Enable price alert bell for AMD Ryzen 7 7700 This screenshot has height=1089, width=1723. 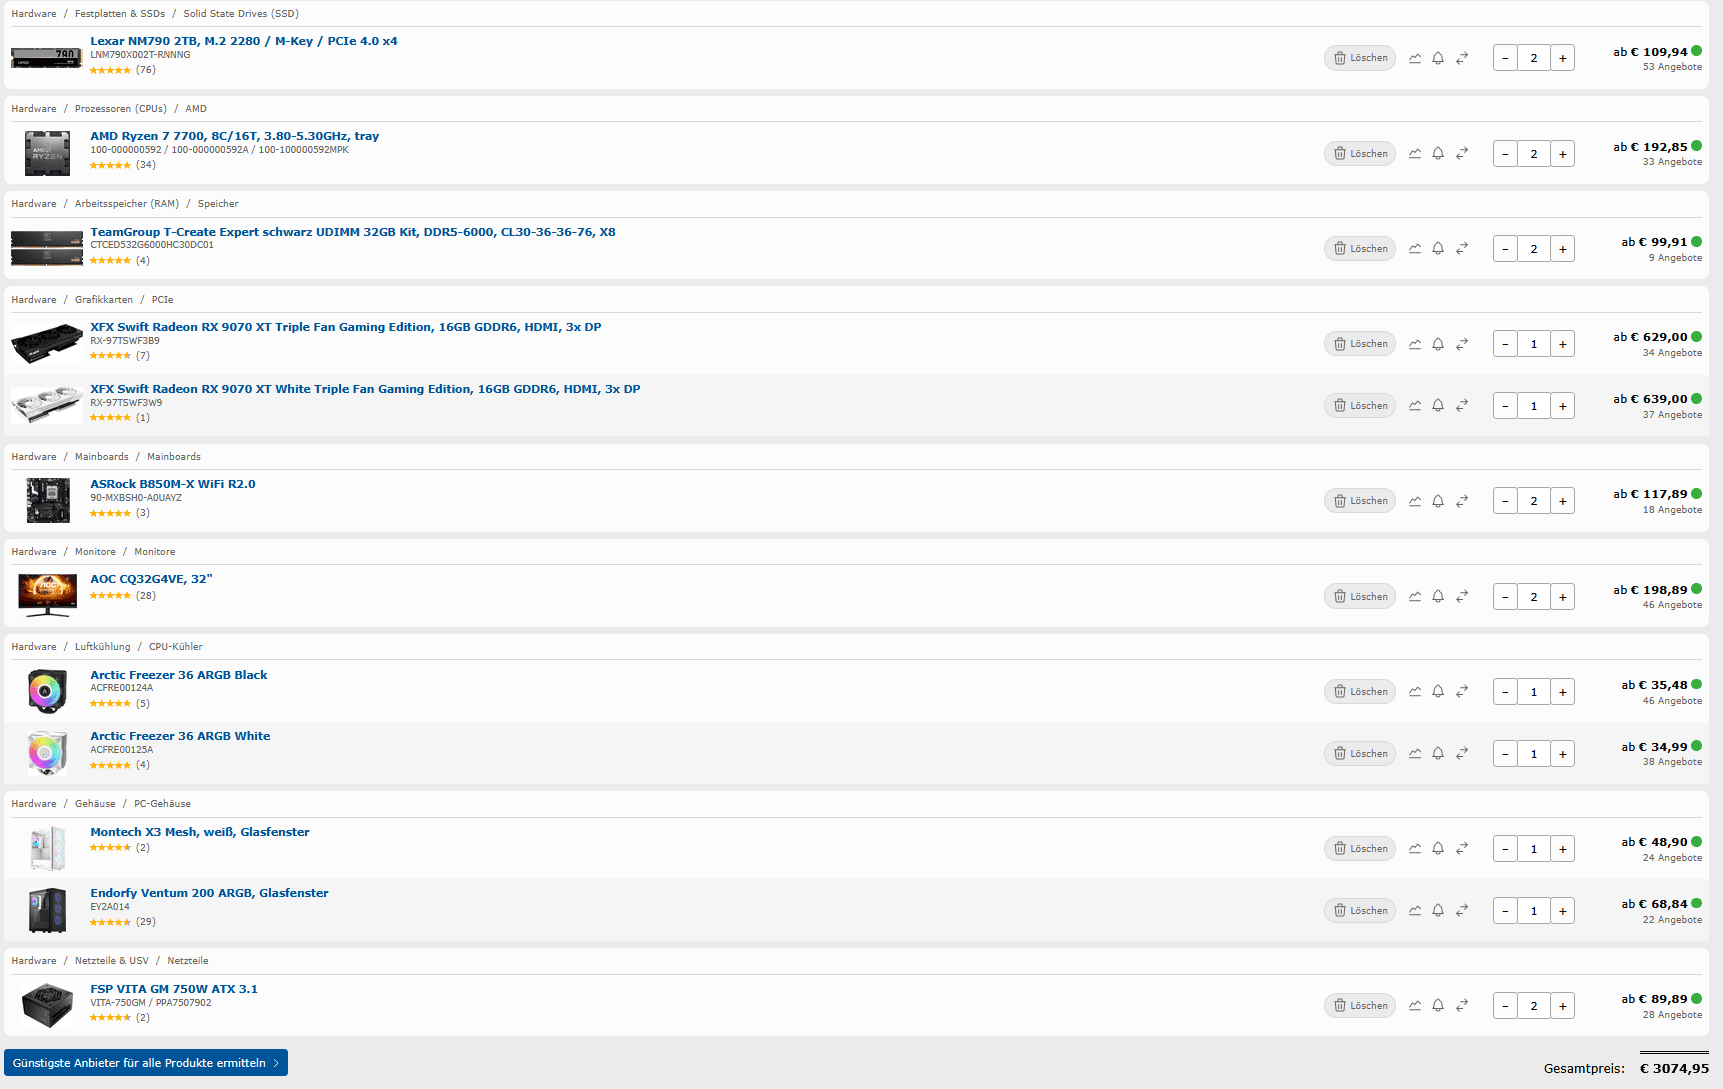(x=1438, y=154)
